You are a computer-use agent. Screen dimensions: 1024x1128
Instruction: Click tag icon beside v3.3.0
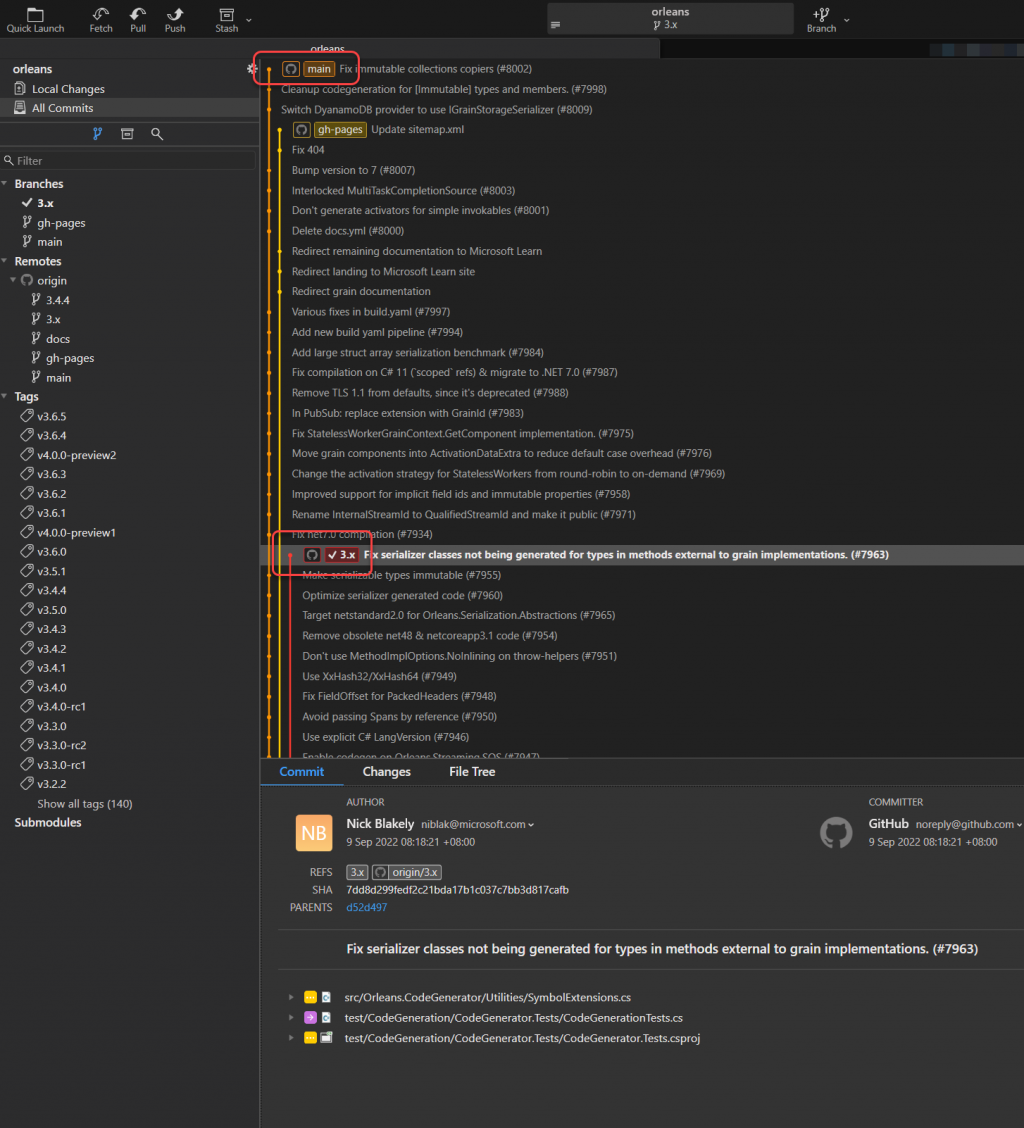pyautogui.click(x=27, y=725)
